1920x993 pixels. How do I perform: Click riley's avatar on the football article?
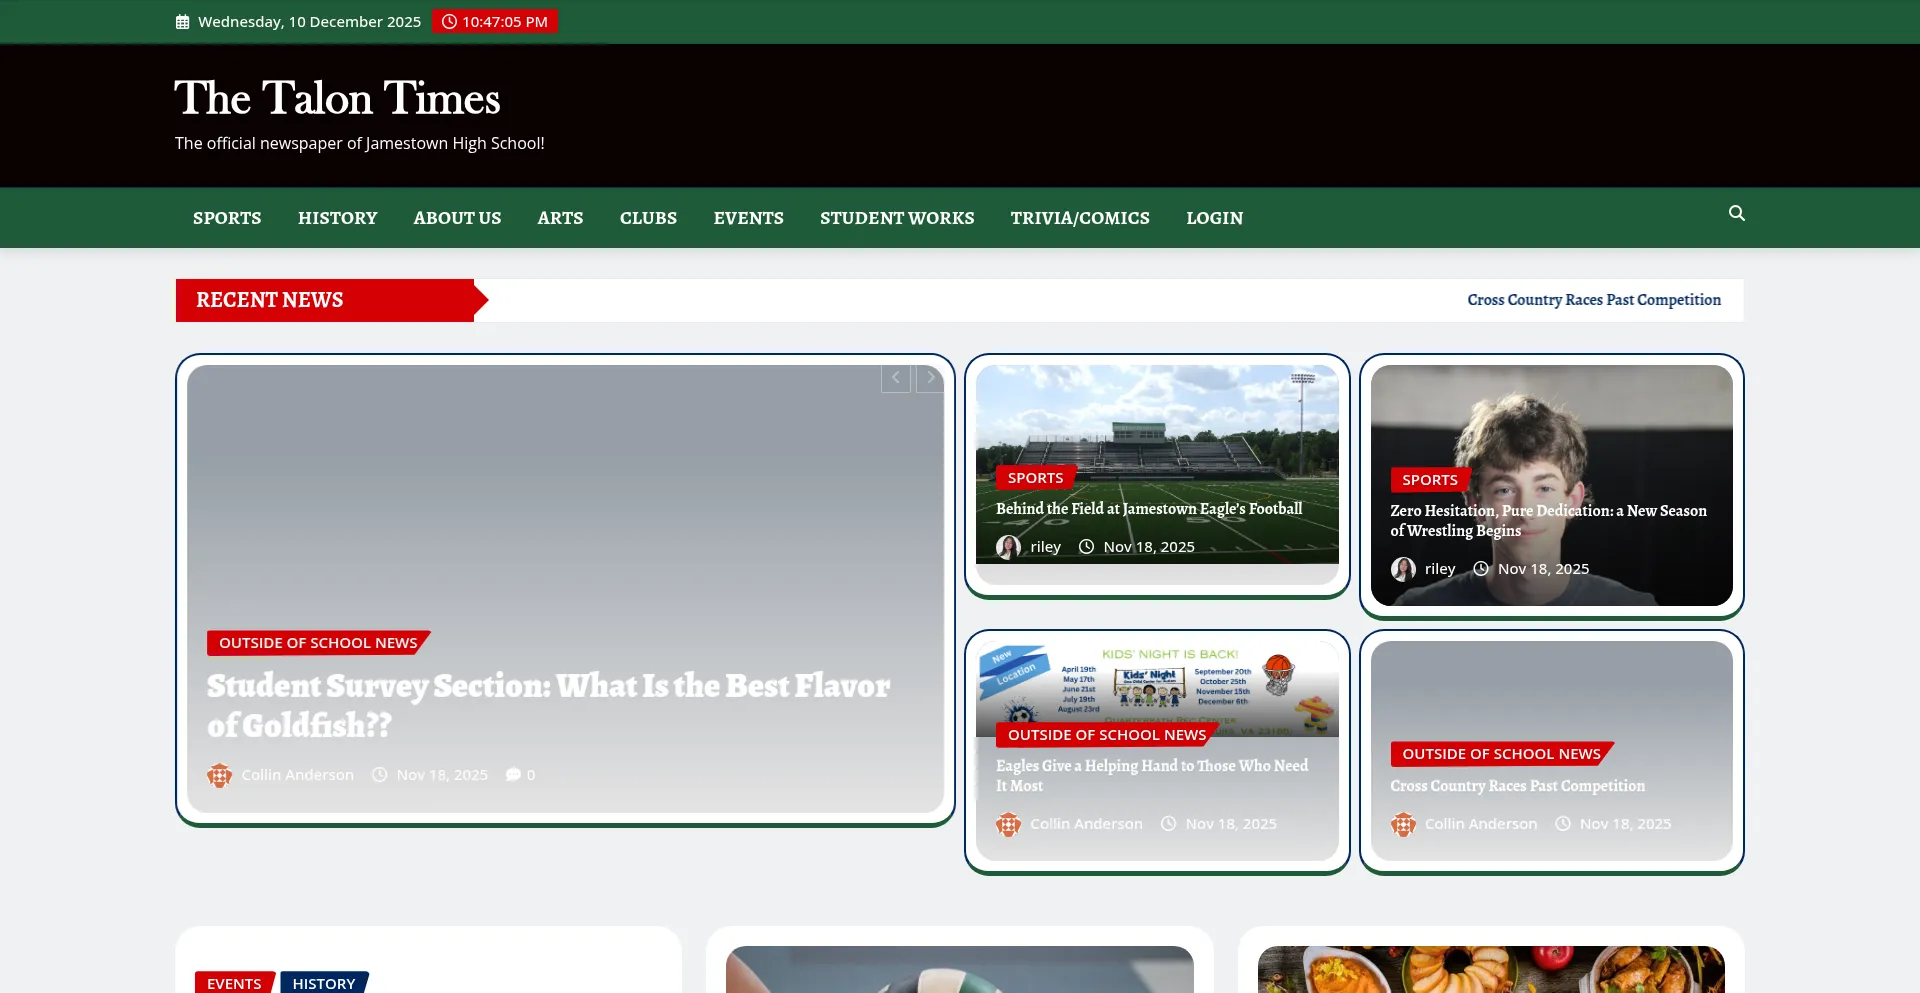(x=1008, y=547)
